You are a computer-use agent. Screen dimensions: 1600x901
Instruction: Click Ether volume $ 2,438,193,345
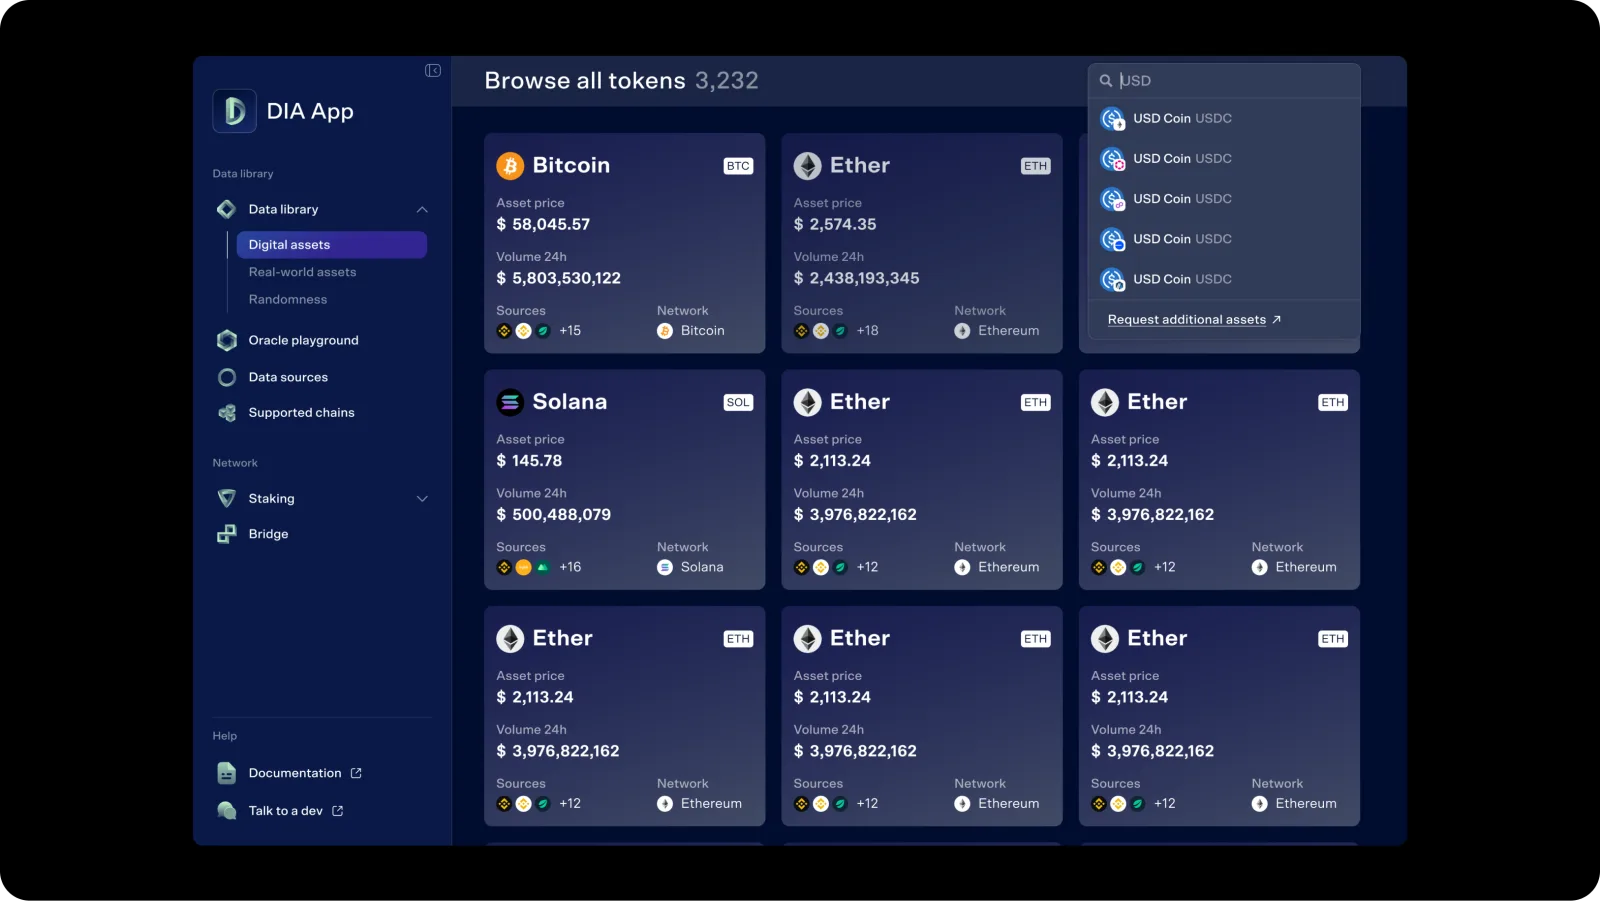click(856, 279)
